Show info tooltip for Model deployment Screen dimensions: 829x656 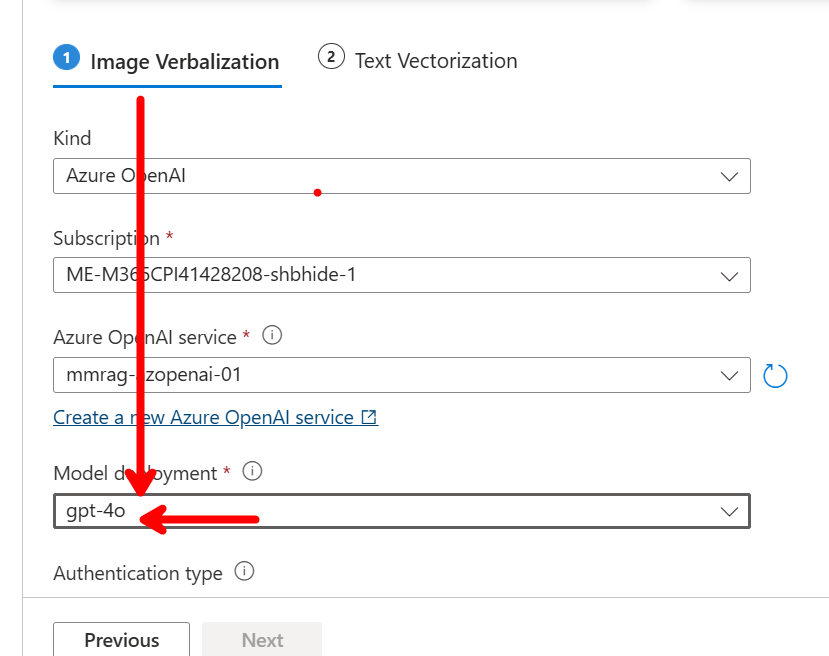[x=252, y=471]
